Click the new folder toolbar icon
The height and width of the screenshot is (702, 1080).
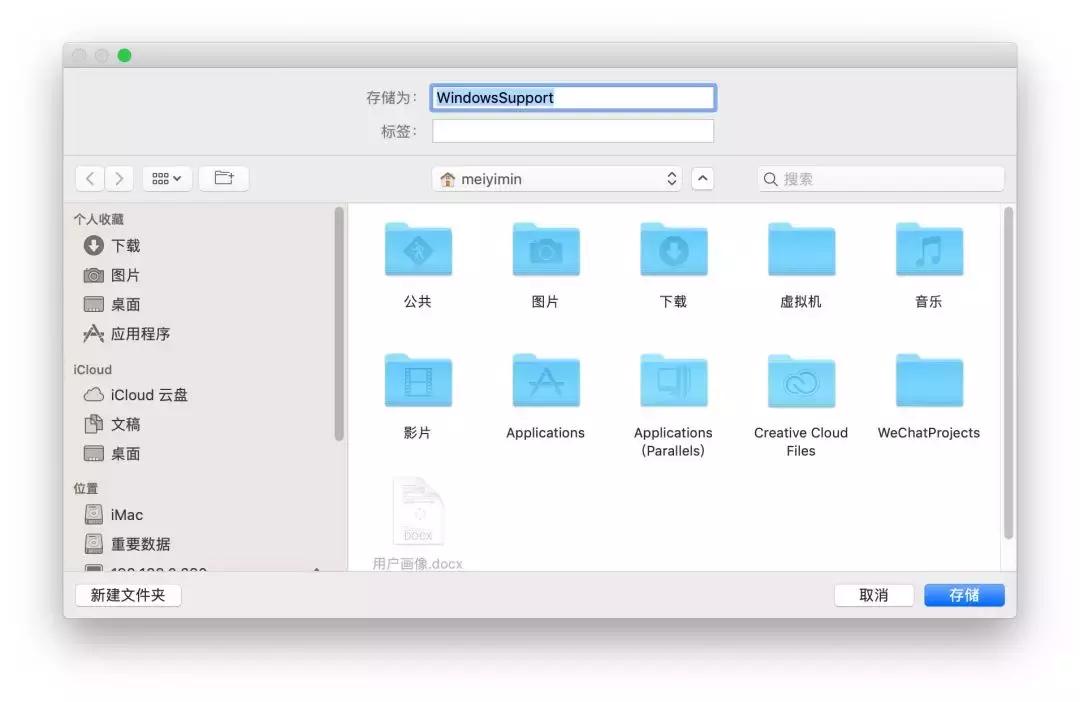[224, 178]
